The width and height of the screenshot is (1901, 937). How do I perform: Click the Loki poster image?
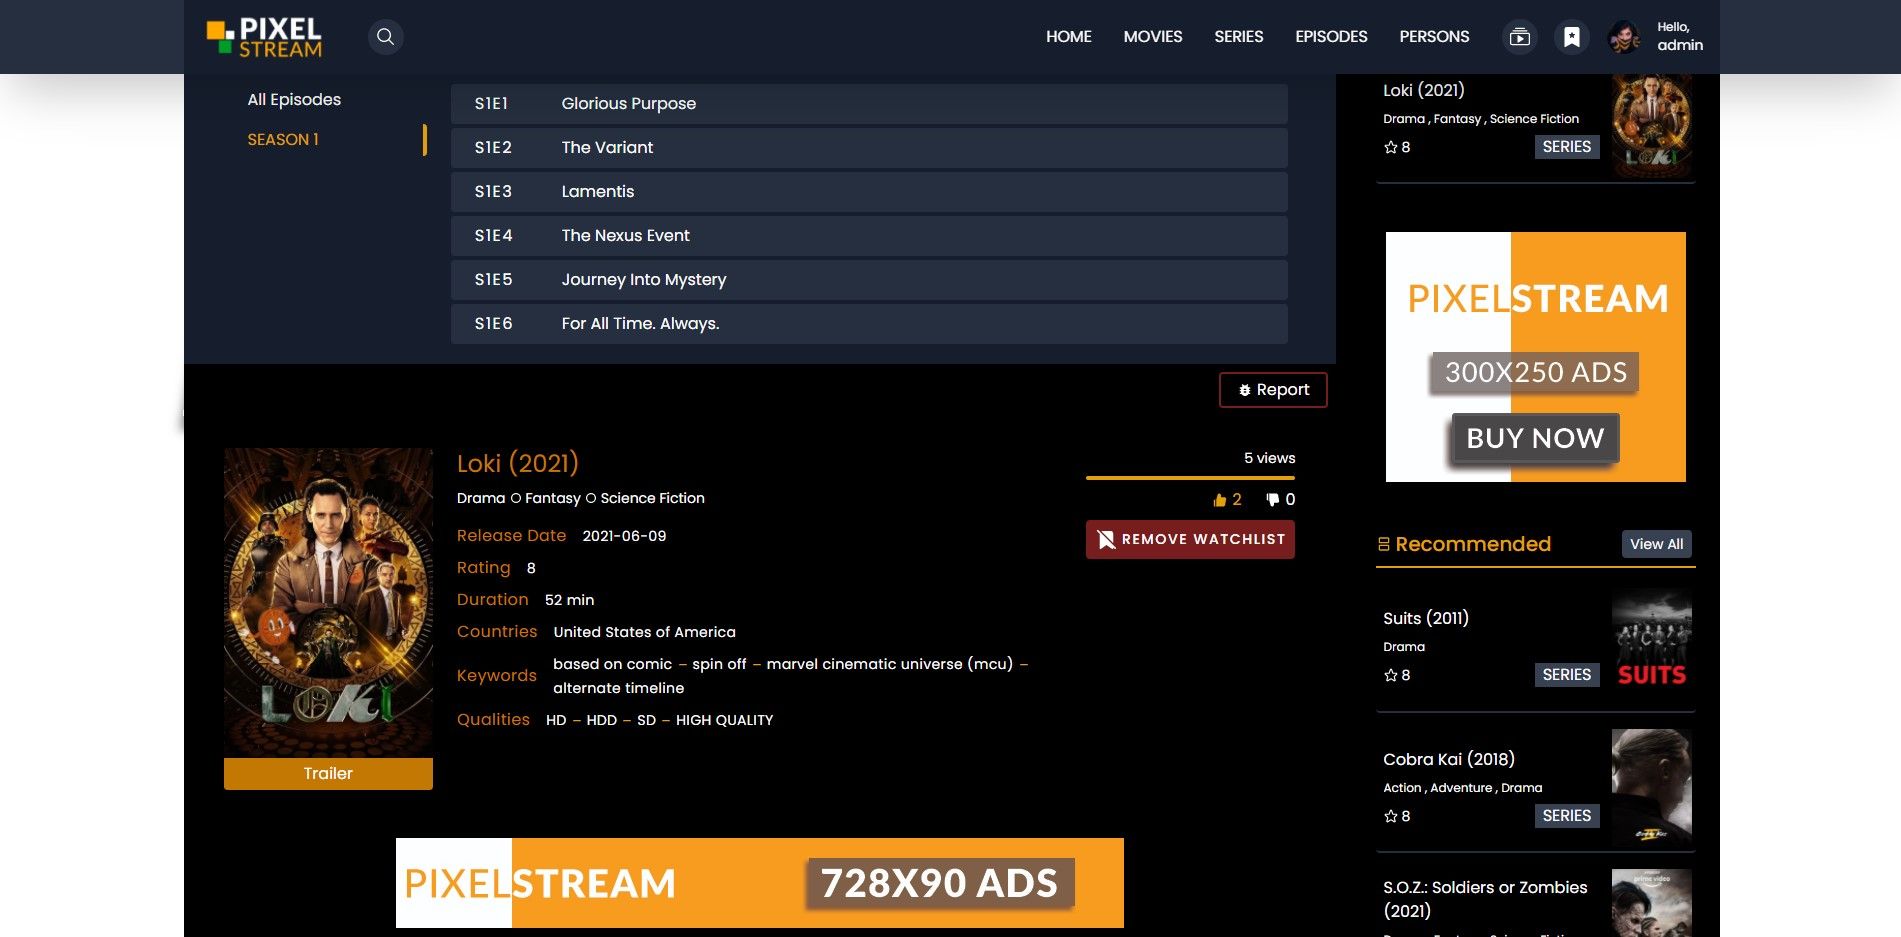(328, 602)
